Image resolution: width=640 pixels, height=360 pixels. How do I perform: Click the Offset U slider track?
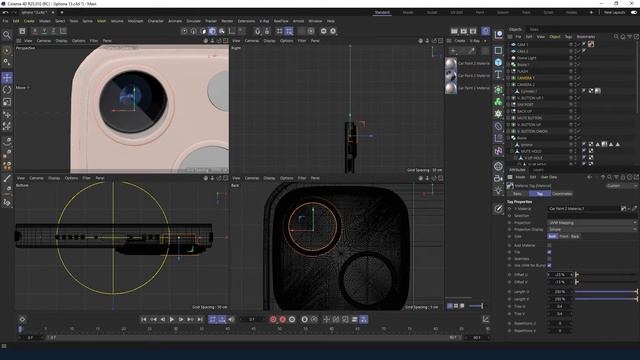[606, 275]
